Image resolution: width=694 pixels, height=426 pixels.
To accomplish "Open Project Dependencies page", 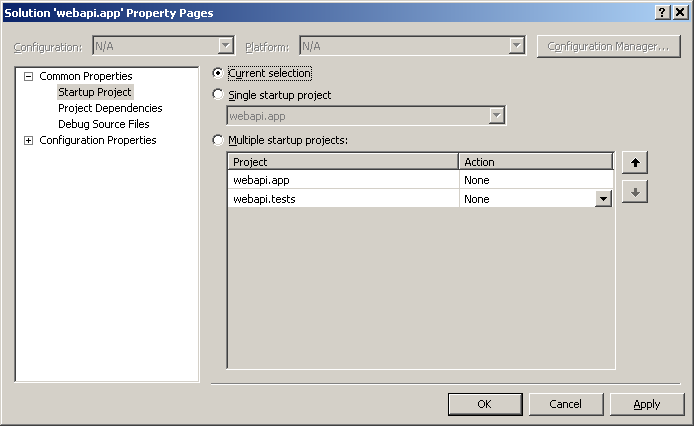I will point(110,108).
